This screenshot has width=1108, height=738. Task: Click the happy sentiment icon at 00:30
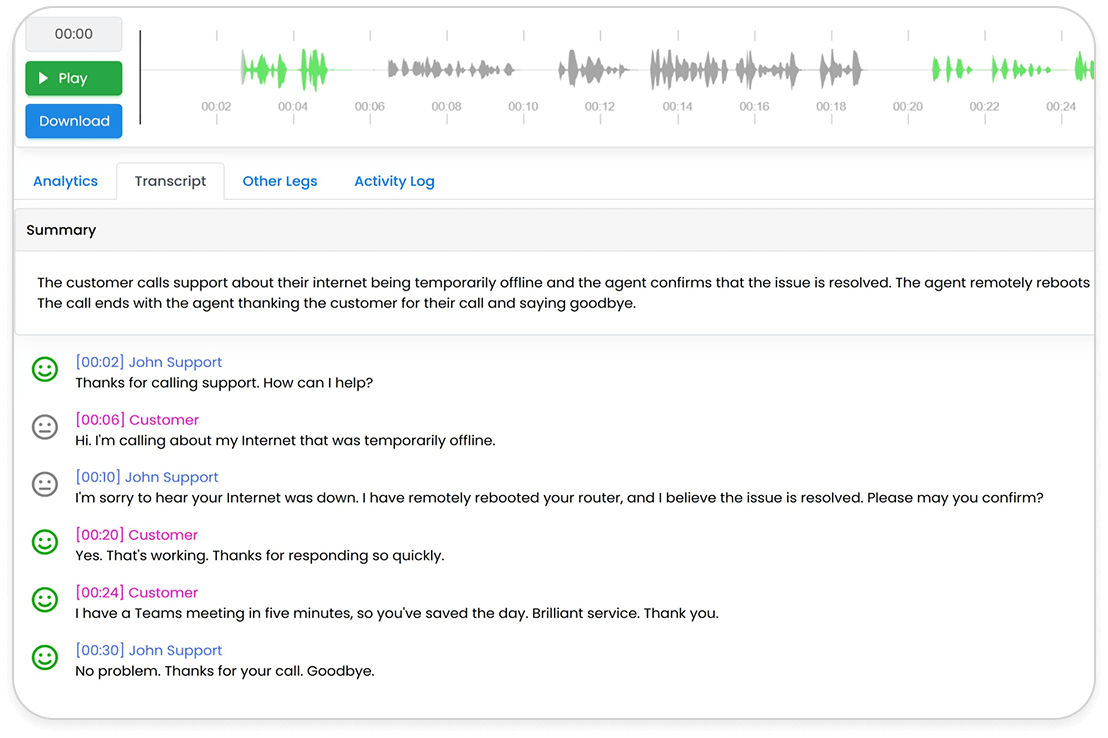(x=45, y=658)
